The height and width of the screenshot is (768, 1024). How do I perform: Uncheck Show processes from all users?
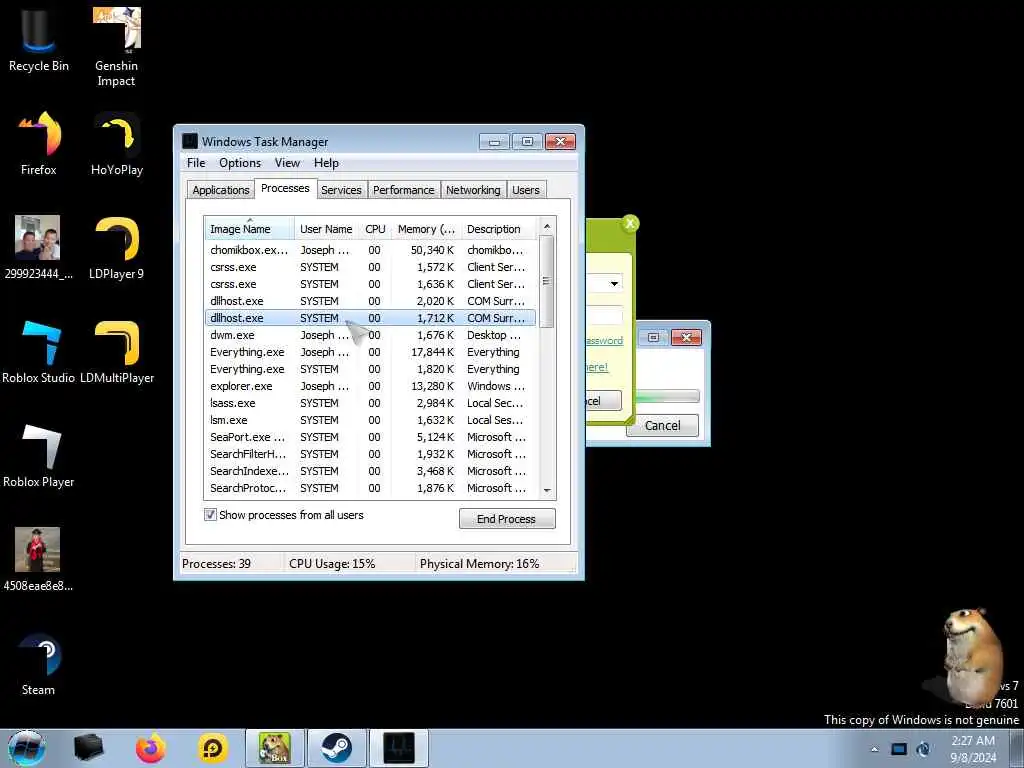[210, 515]
